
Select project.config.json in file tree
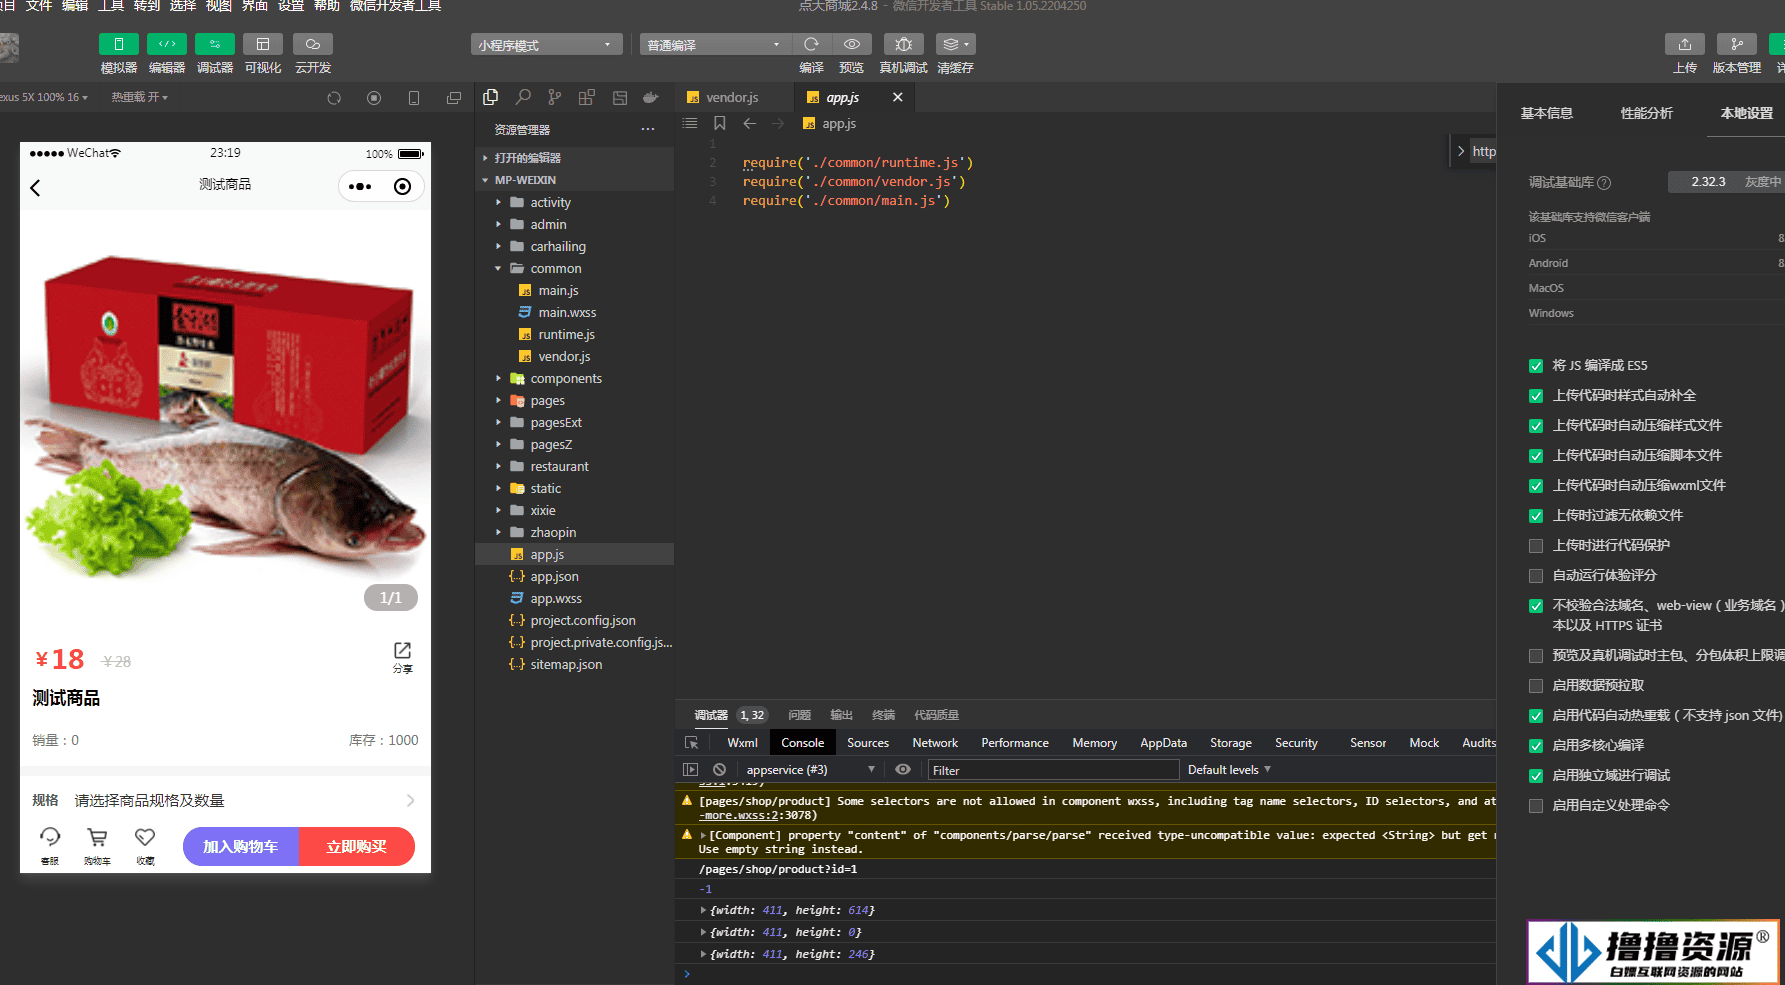pos(583,620)
